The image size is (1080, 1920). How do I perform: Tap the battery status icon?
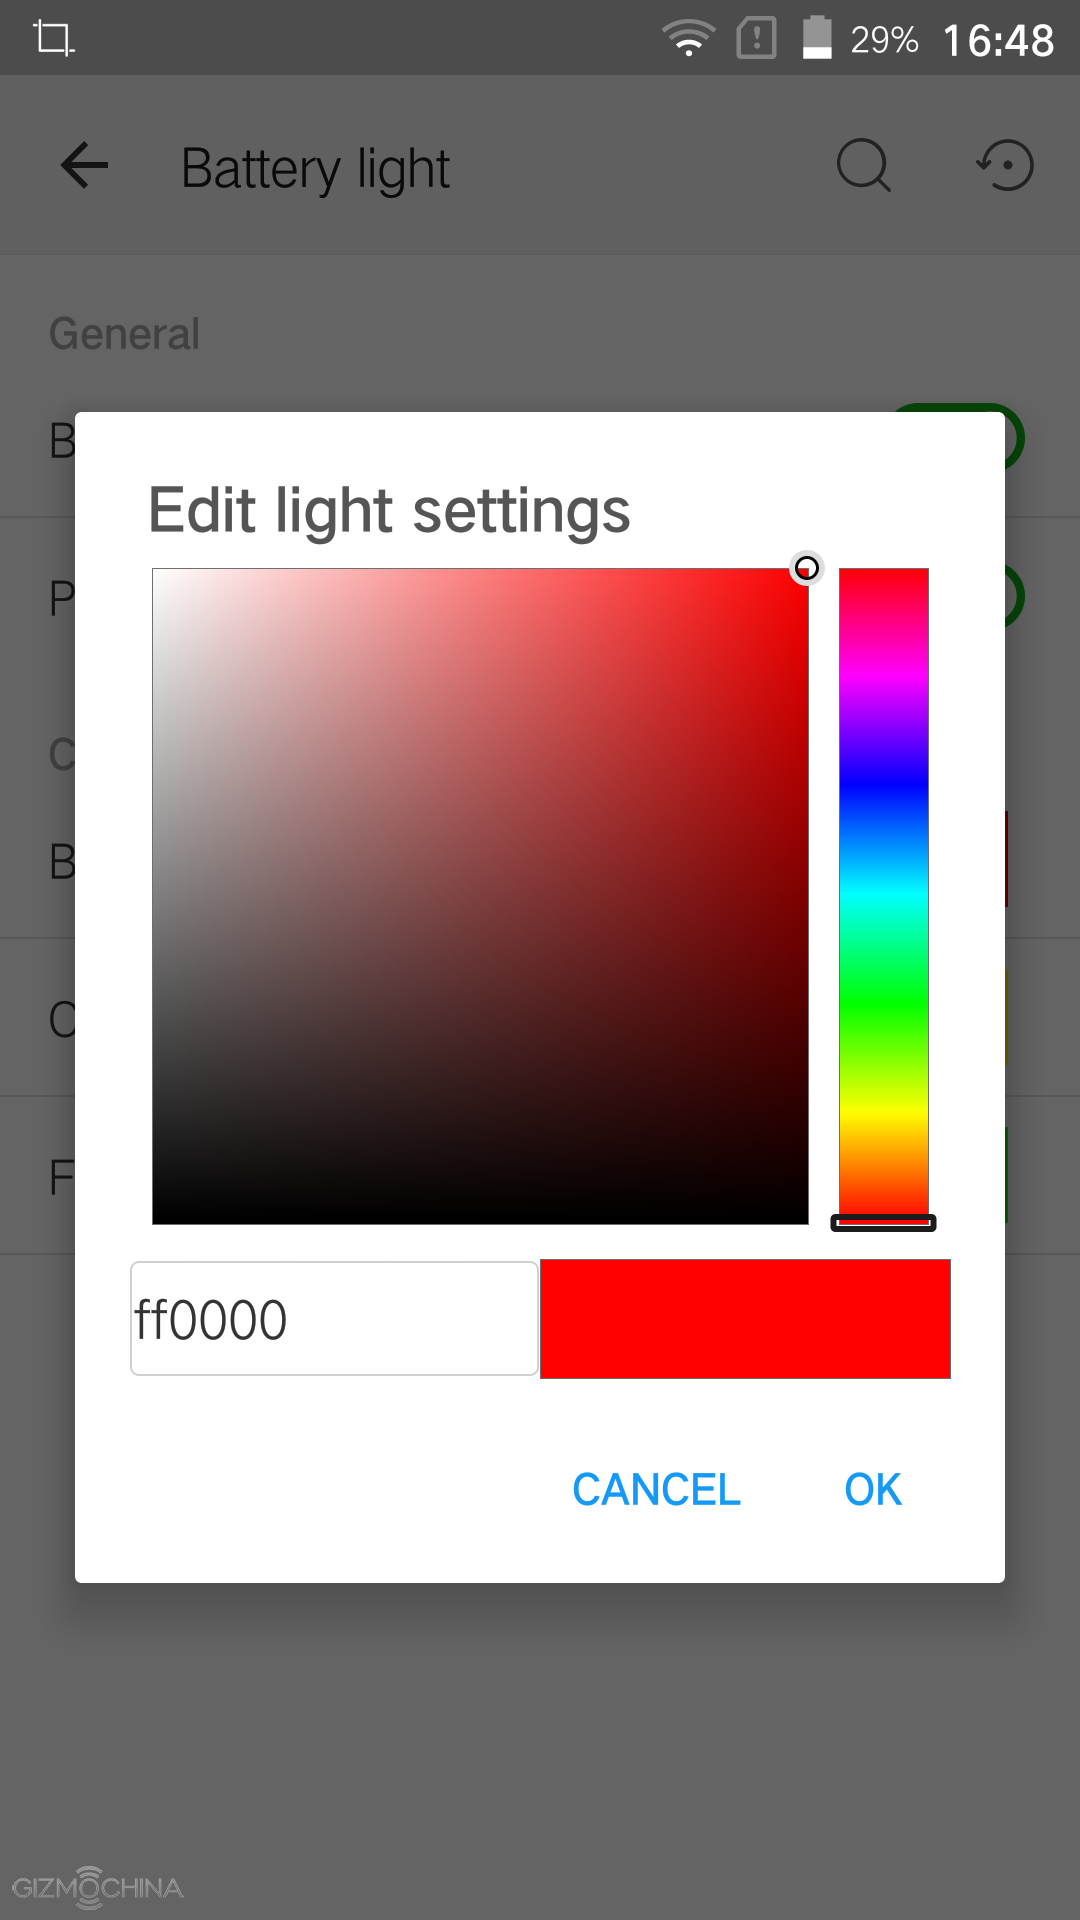(817, 39)
